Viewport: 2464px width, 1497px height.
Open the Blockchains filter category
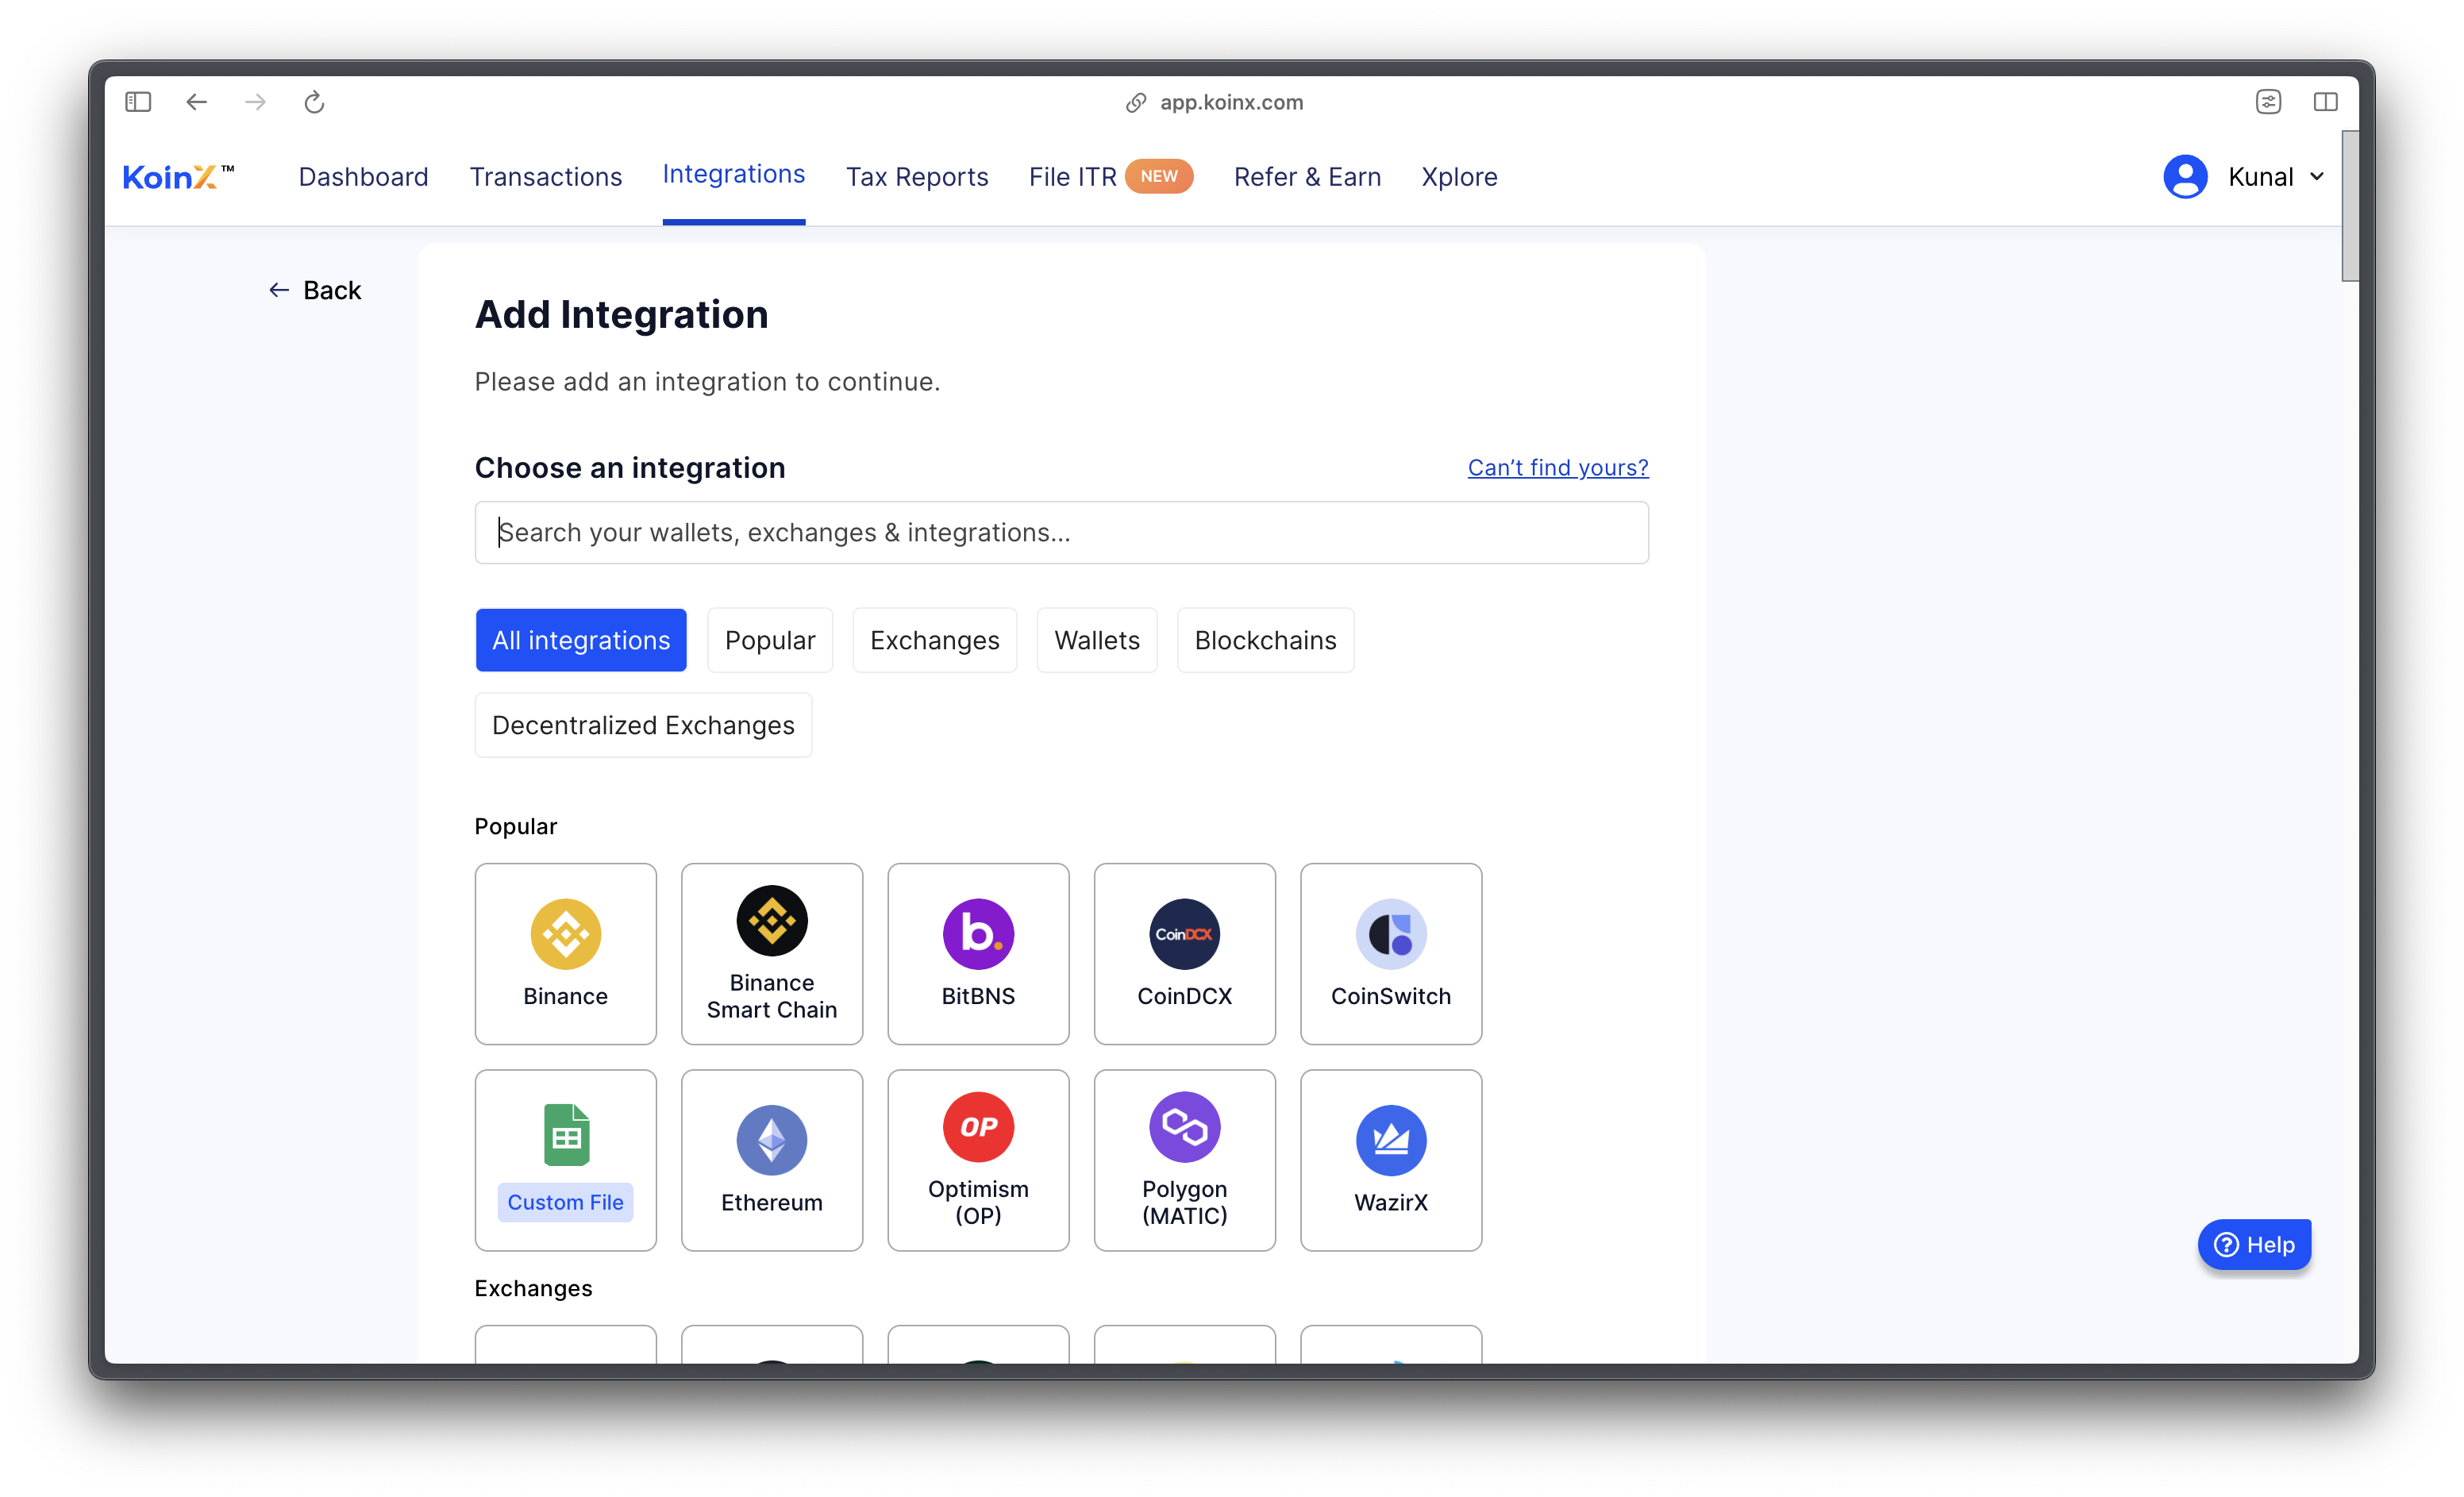[1264, 638]
